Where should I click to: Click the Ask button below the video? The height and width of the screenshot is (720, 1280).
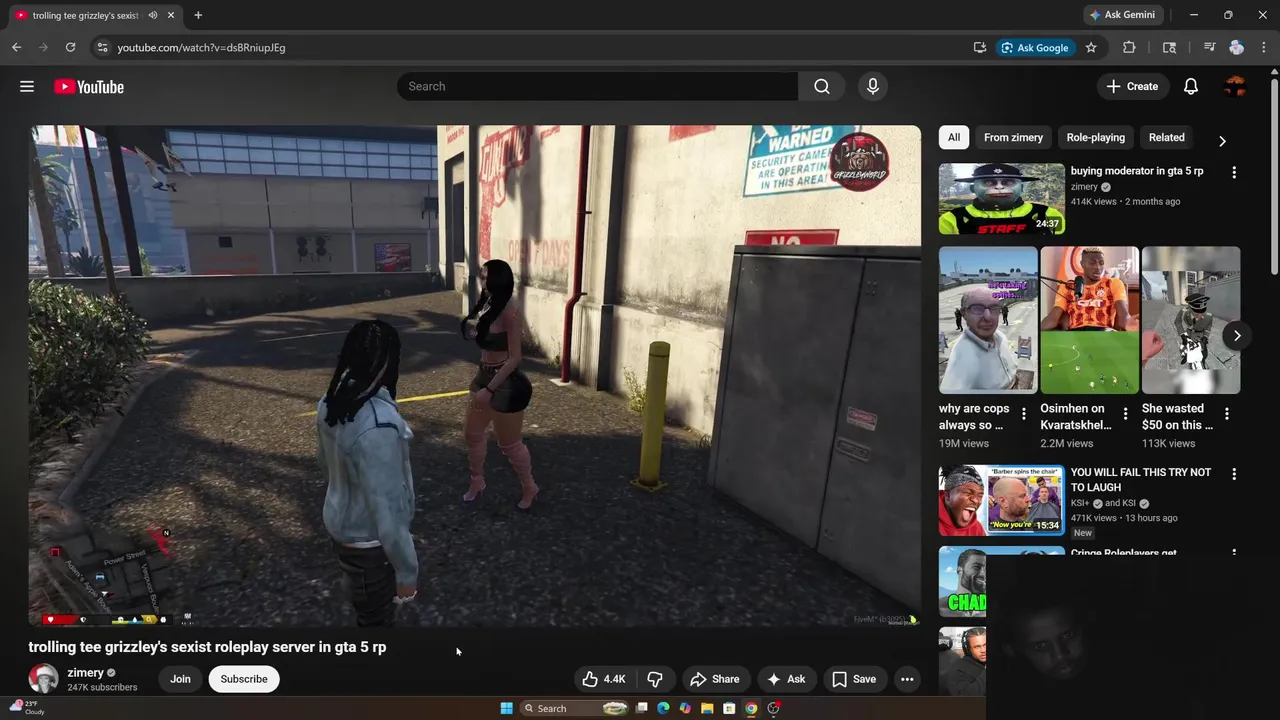click(x=786, y=679)
